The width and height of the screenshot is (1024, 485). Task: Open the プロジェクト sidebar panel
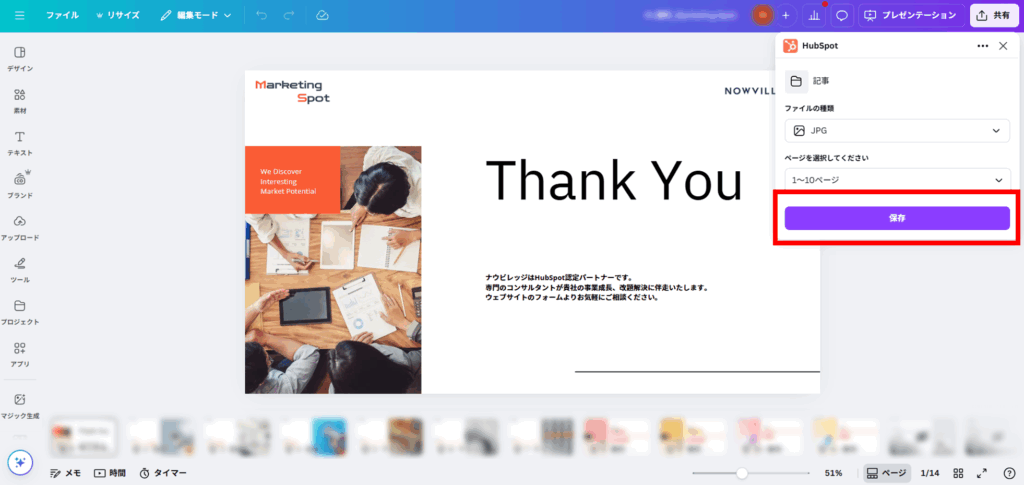tap(20, 312)
